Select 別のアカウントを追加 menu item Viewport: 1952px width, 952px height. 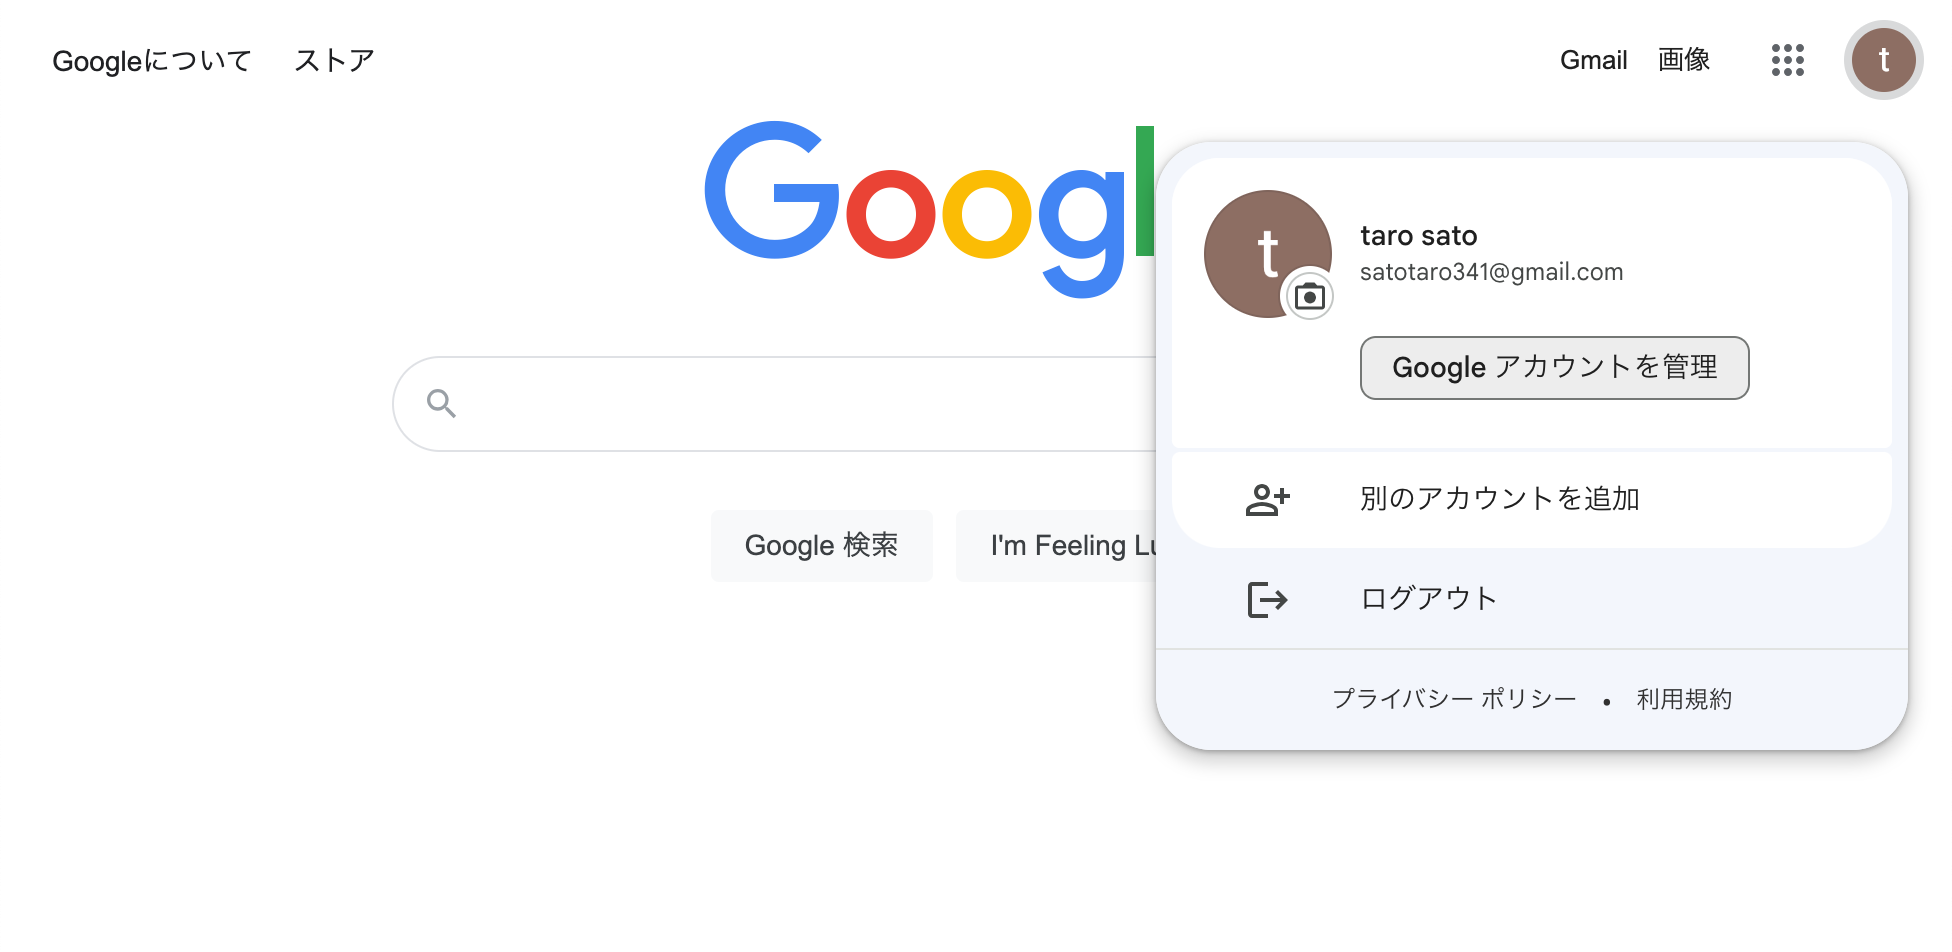click(1531, 499)
